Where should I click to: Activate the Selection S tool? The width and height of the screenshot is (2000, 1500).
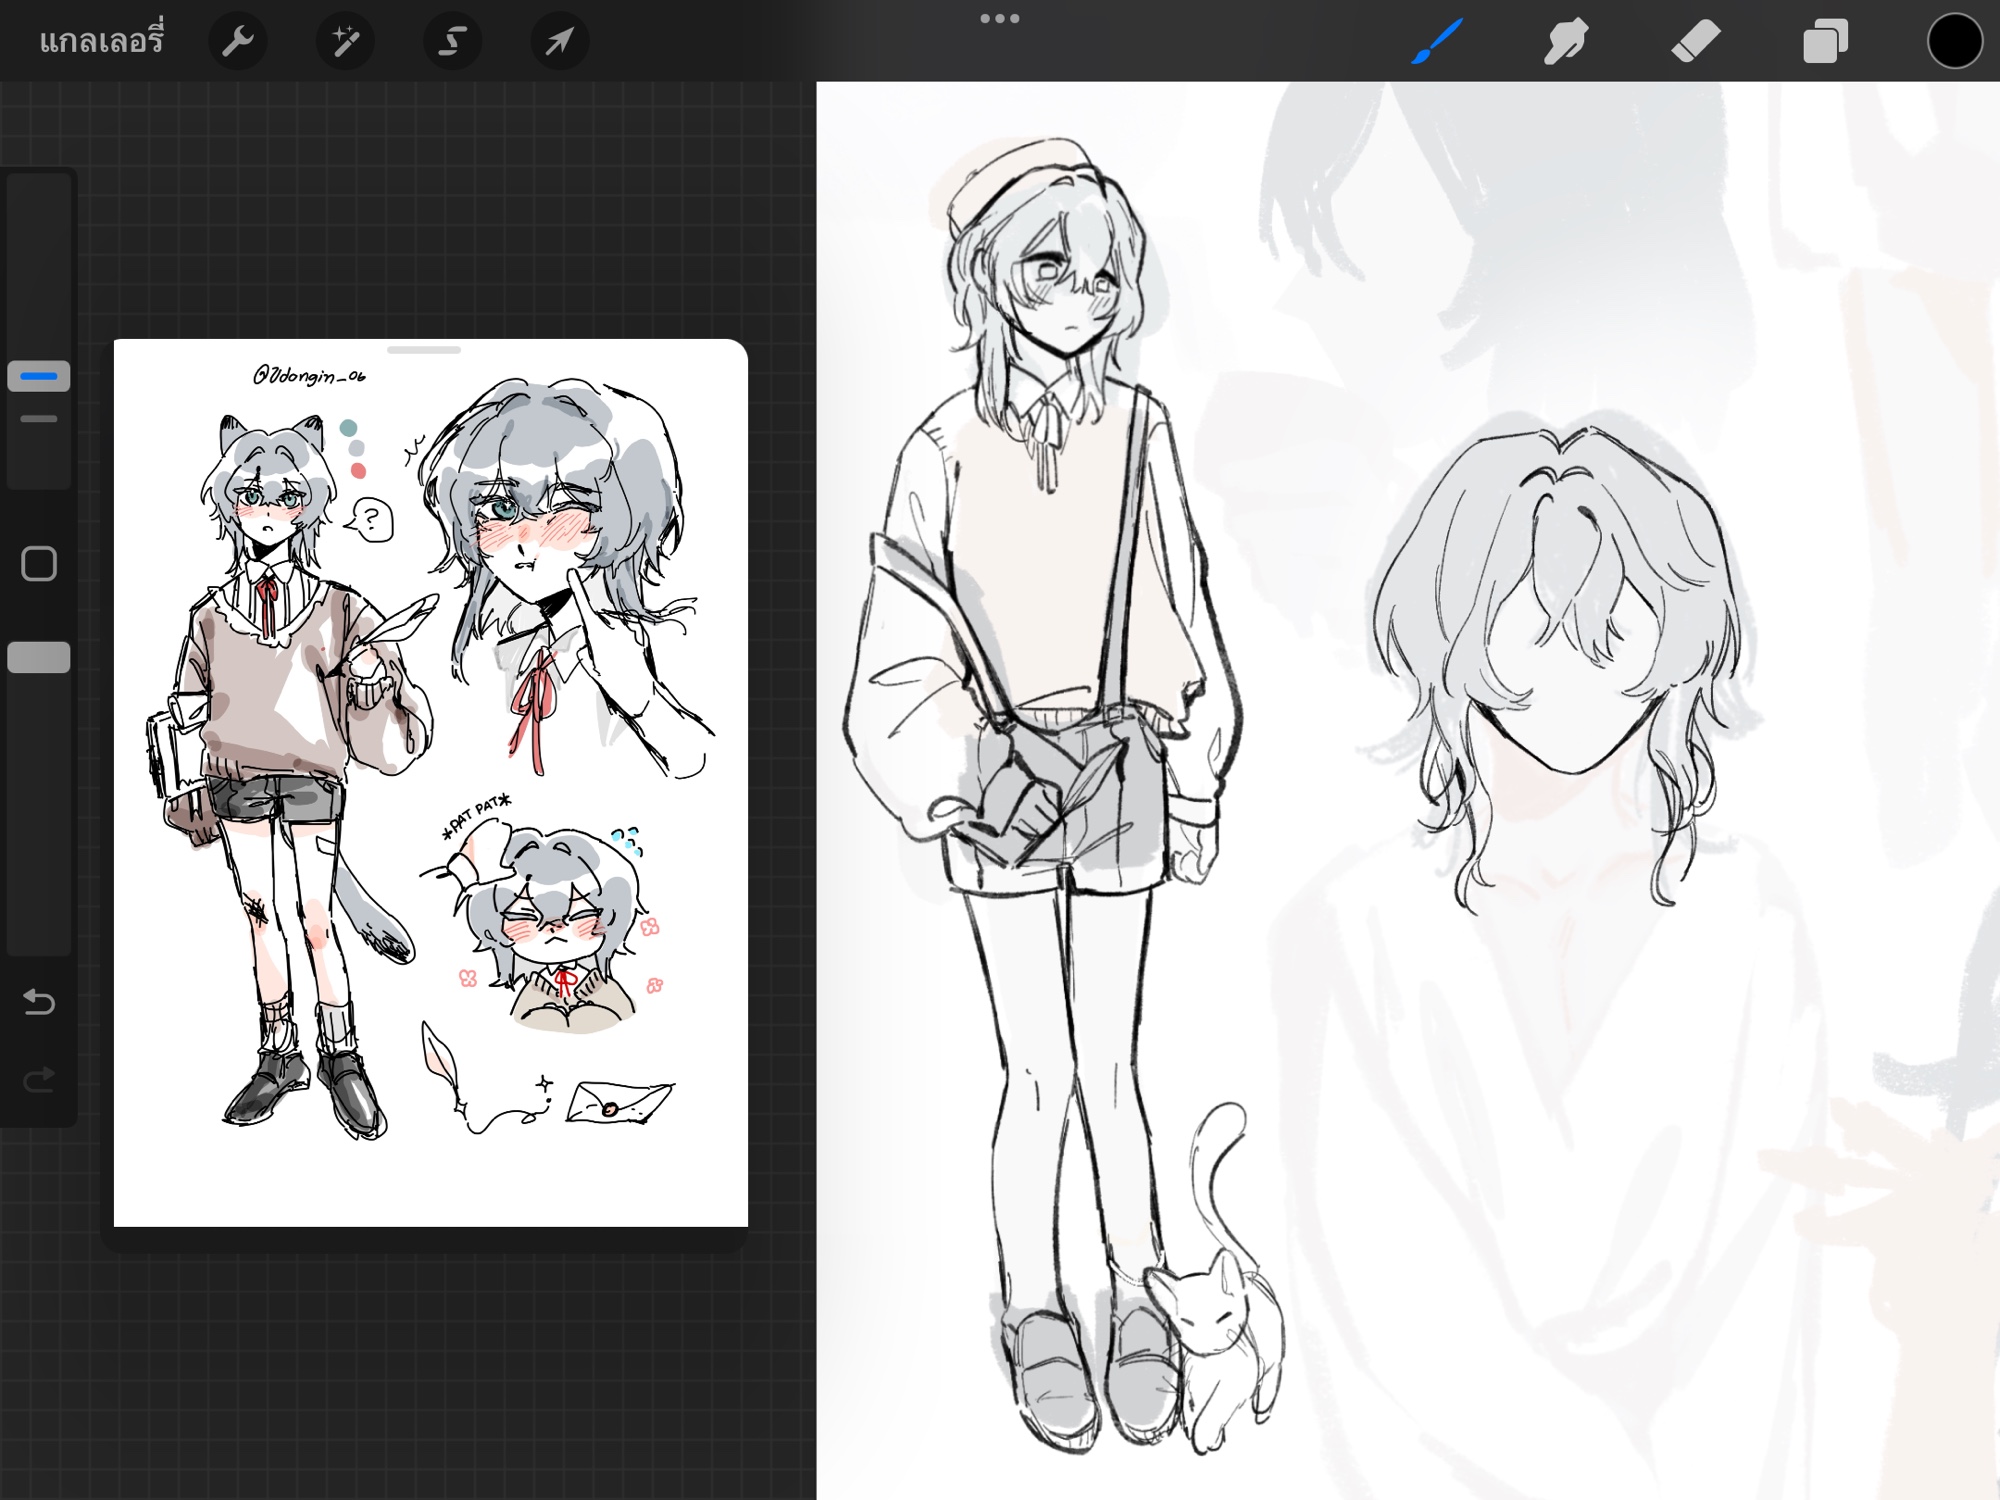point(452,42)
